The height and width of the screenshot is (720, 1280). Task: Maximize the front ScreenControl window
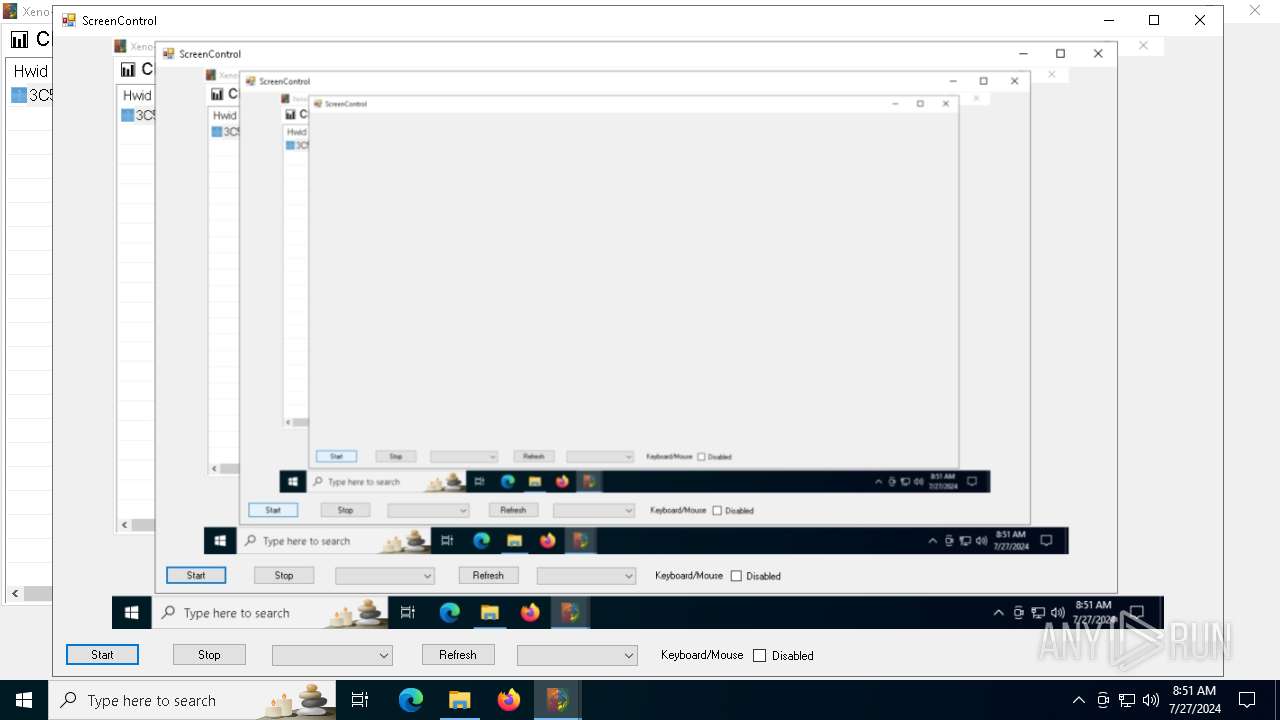point(1154,20)
